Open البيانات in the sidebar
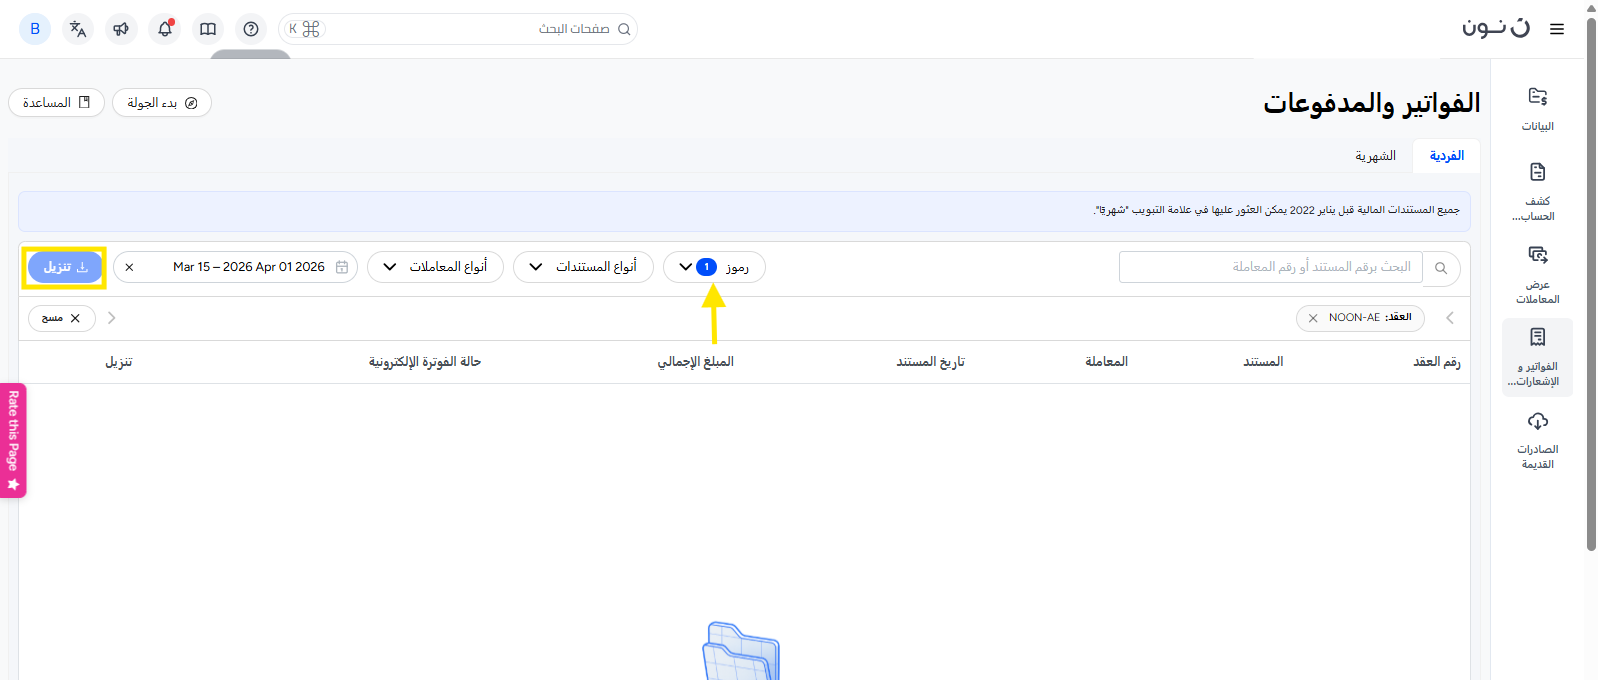The width and height of the screenshot is (1598, 680). point(1537,108)
